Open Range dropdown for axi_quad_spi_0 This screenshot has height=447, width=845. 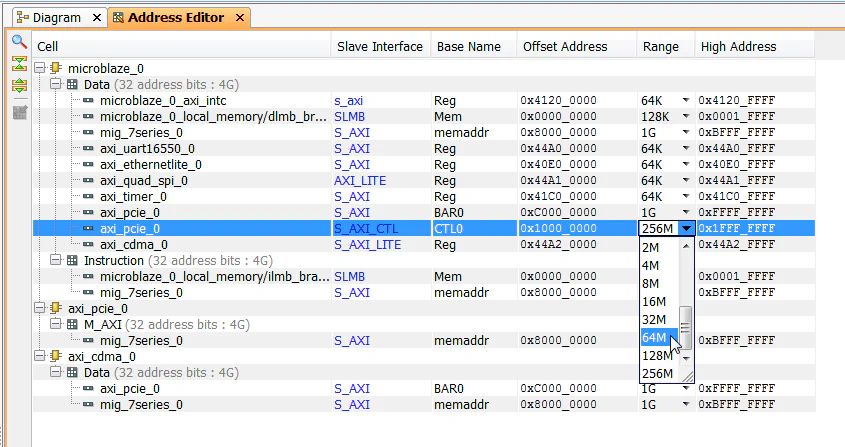click(x=685, y=180)
